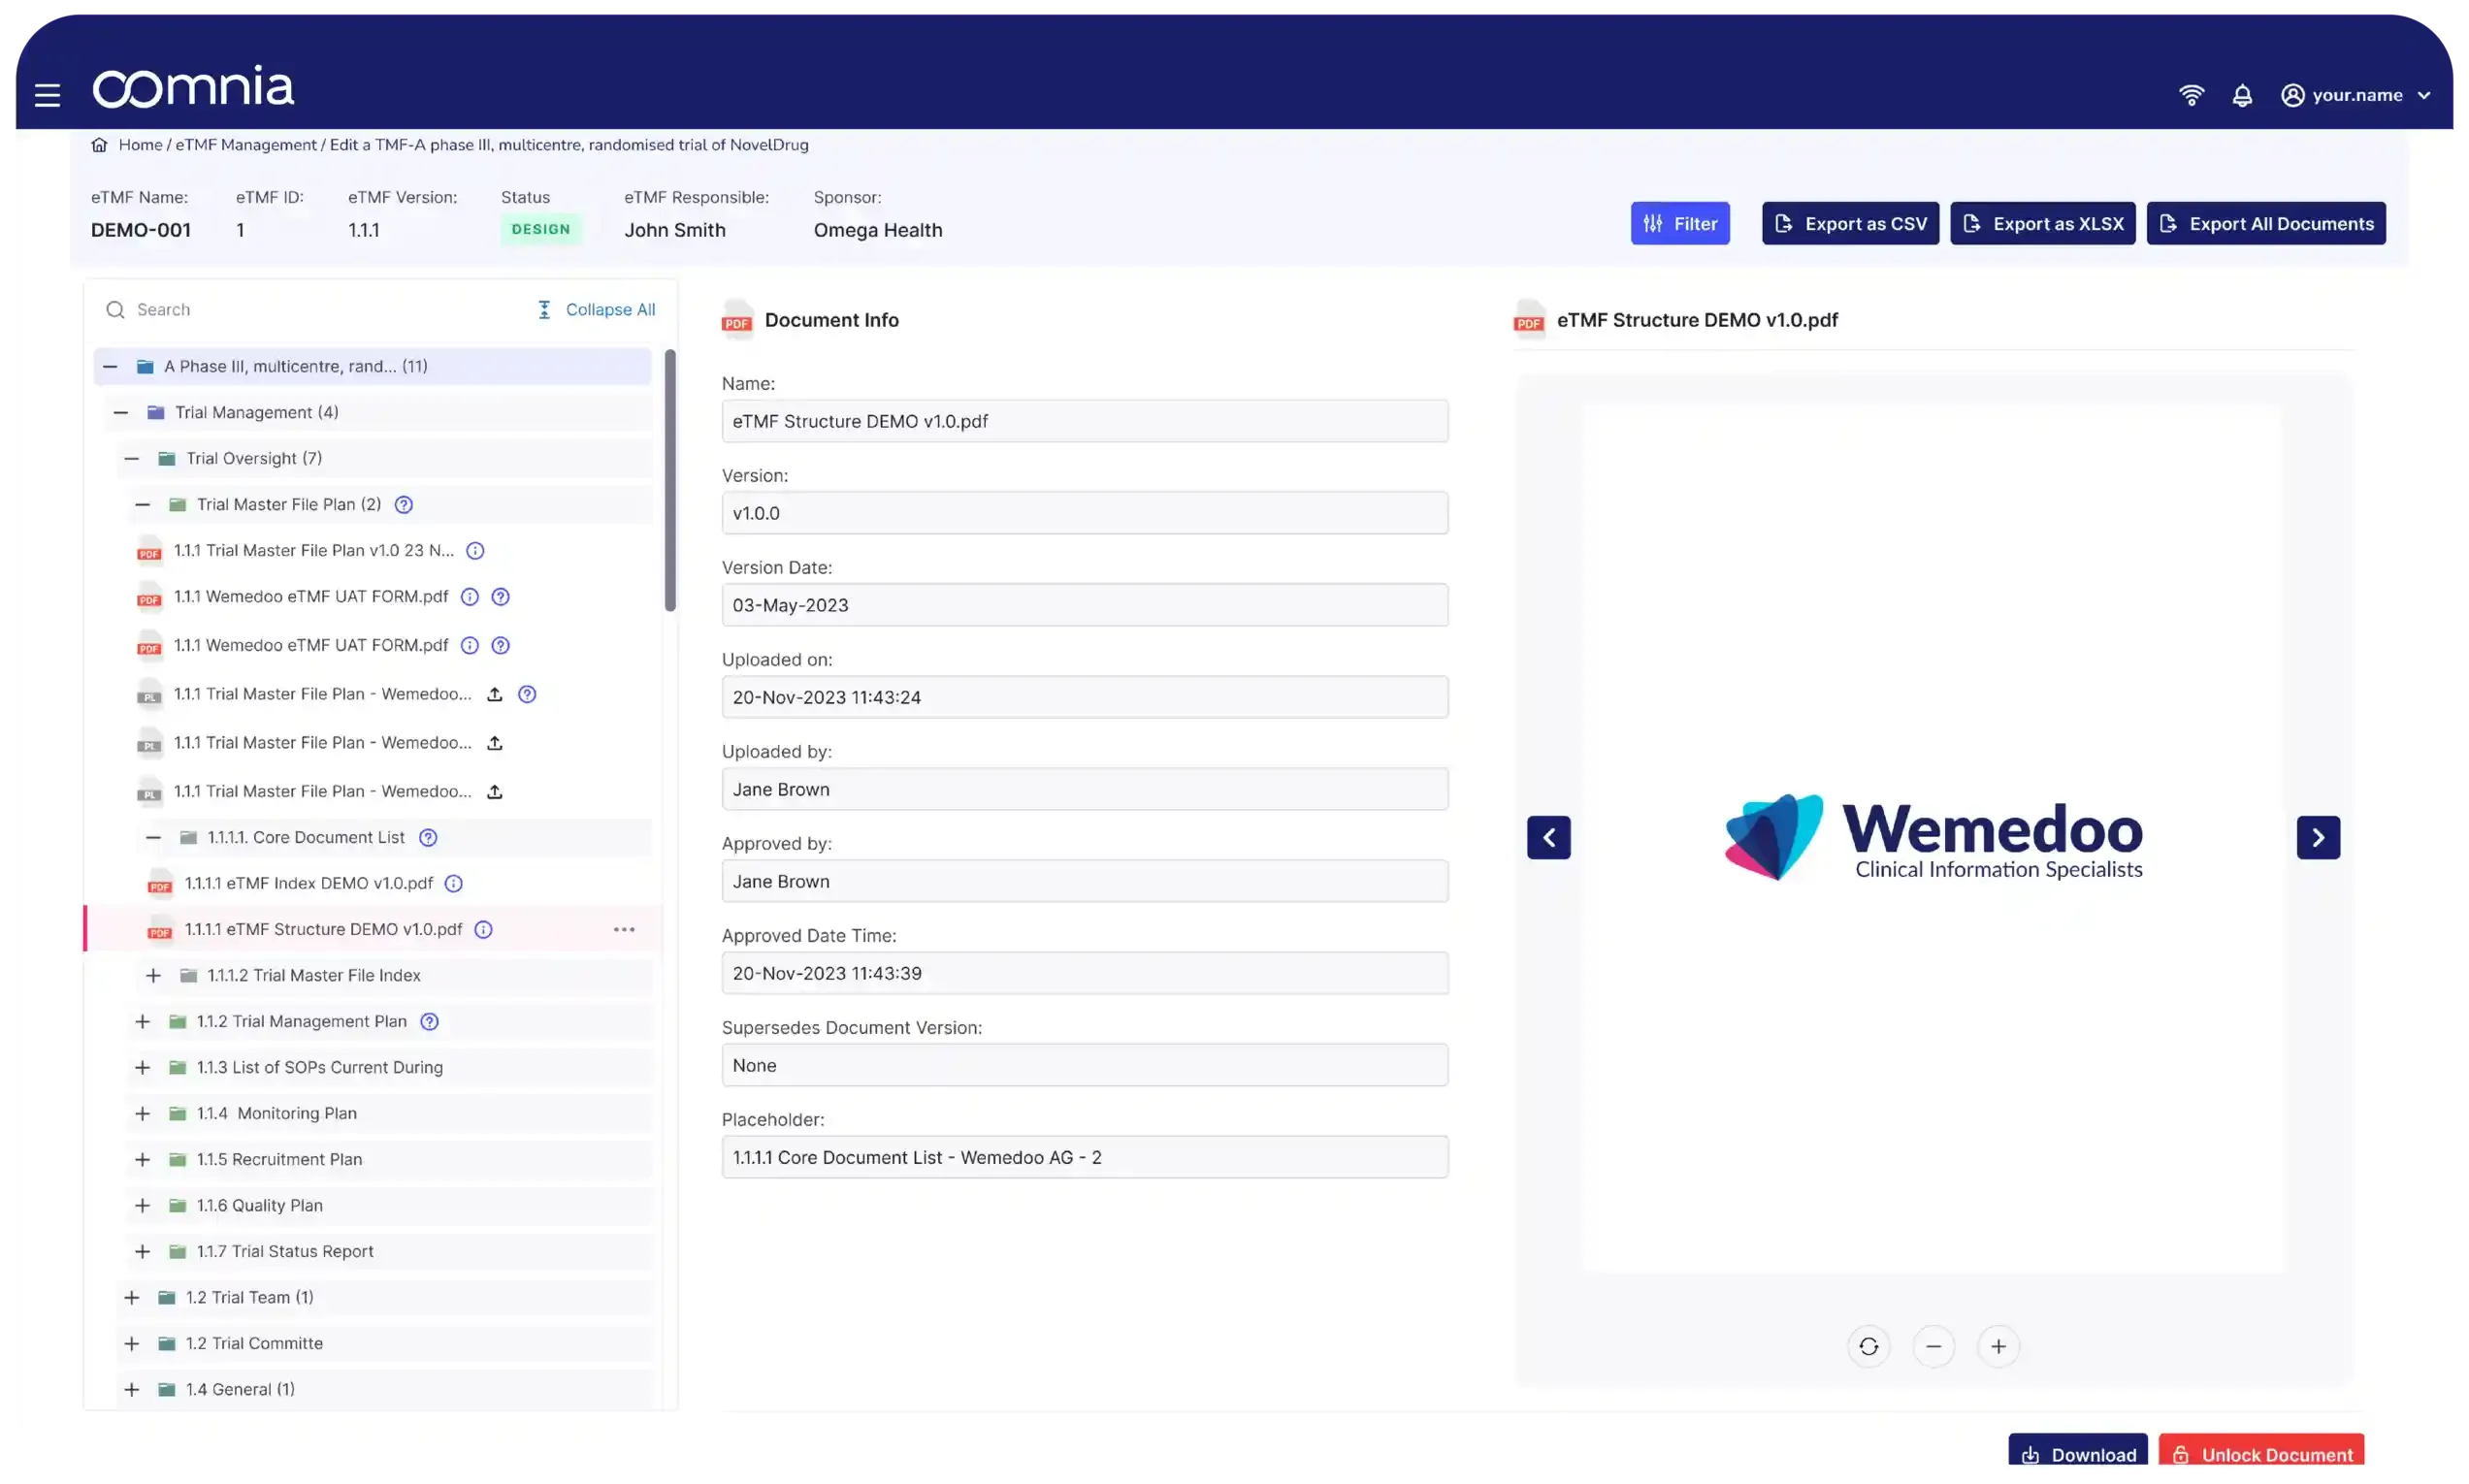Collapse the 1.1.1.1 Core Document List folder
The height and width of the screenshot is (1484, 2469).
[x=153, y=838]
